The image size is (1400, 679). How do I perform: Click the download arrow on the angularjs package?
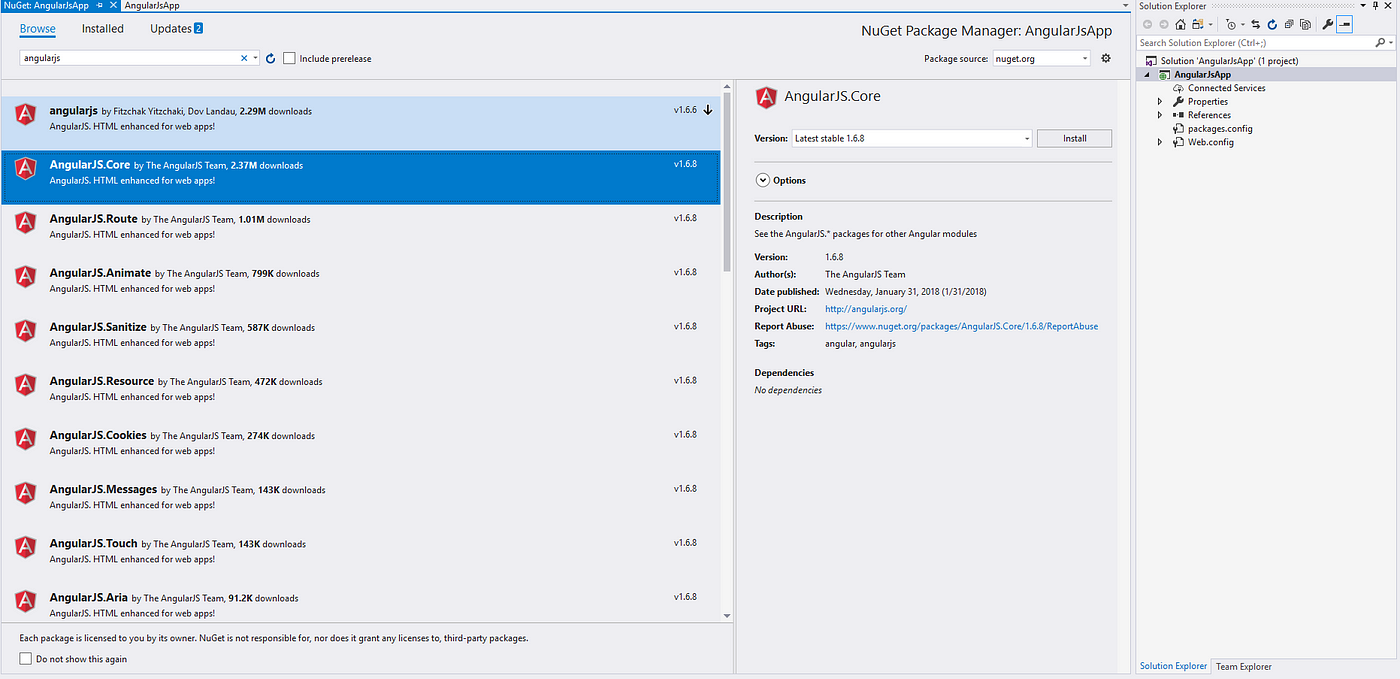708,110
